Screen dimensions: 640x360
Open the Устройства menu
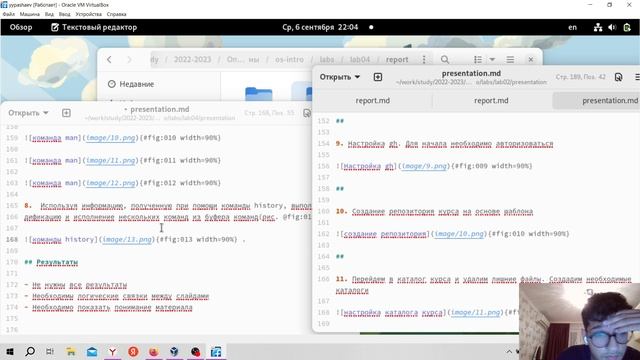(x=89, y=14)
